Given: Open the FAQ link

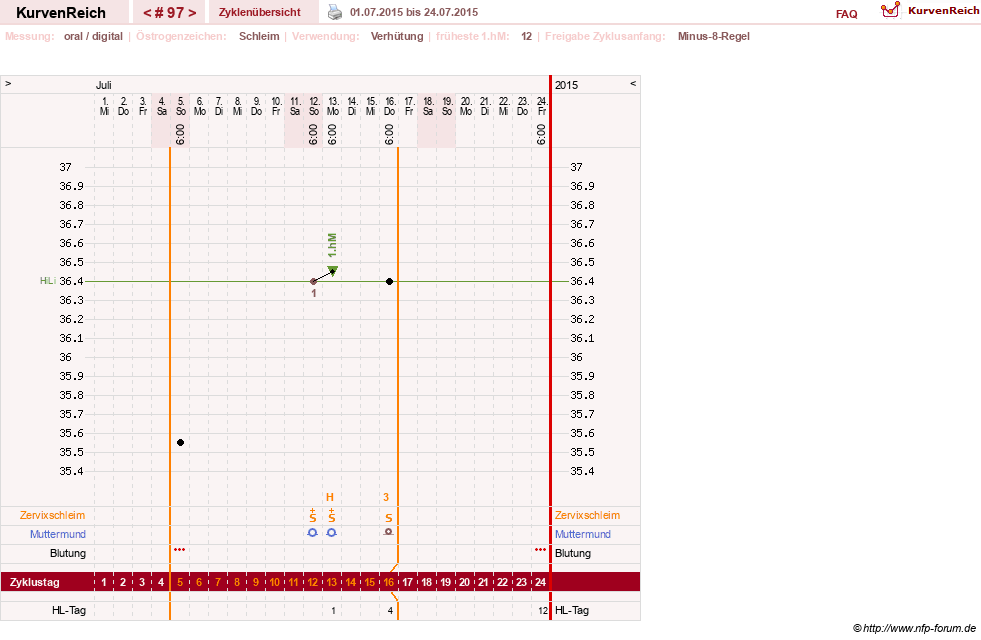Looking at the screenshot, I should (x=846, y=14).
